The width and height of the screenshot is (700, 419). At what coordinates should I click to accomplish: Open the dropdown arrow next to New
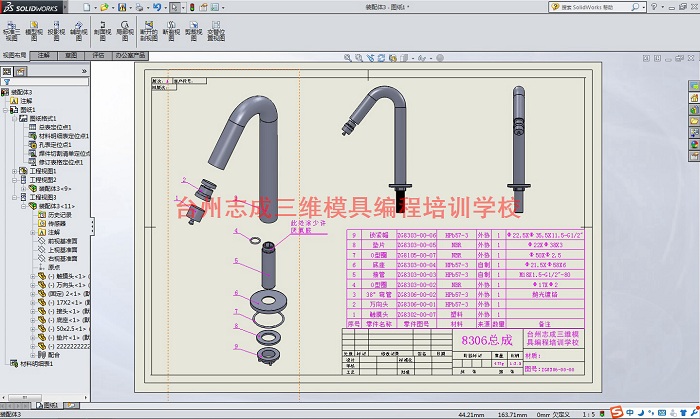(95, 8)
